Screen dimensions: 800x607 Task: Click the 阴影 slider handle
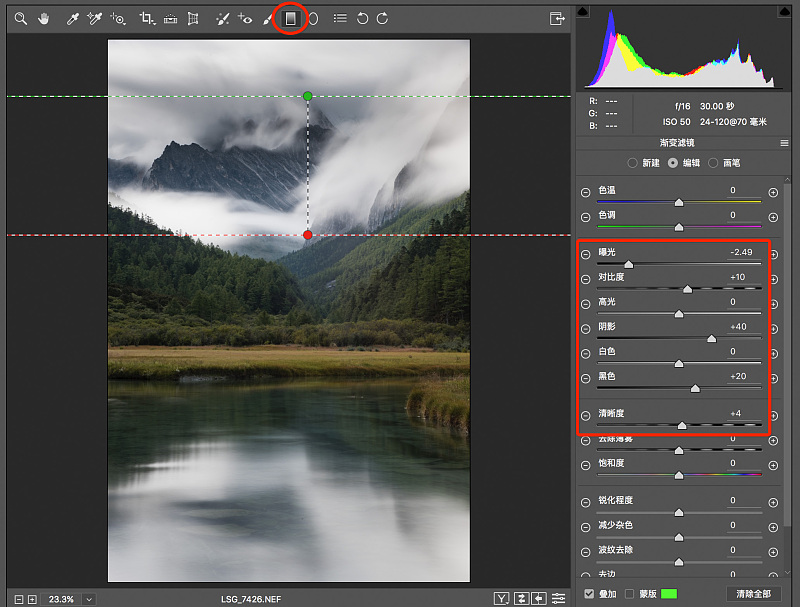point(711,339)
